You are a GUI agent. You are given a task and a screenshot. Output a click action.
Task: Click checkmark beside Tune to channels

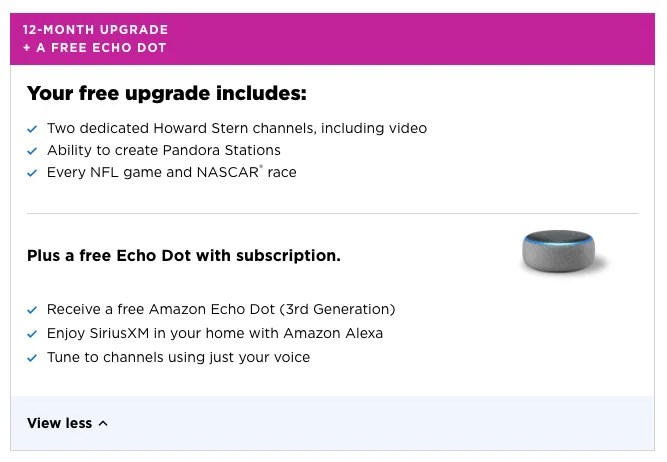click(x=33, y=358)
